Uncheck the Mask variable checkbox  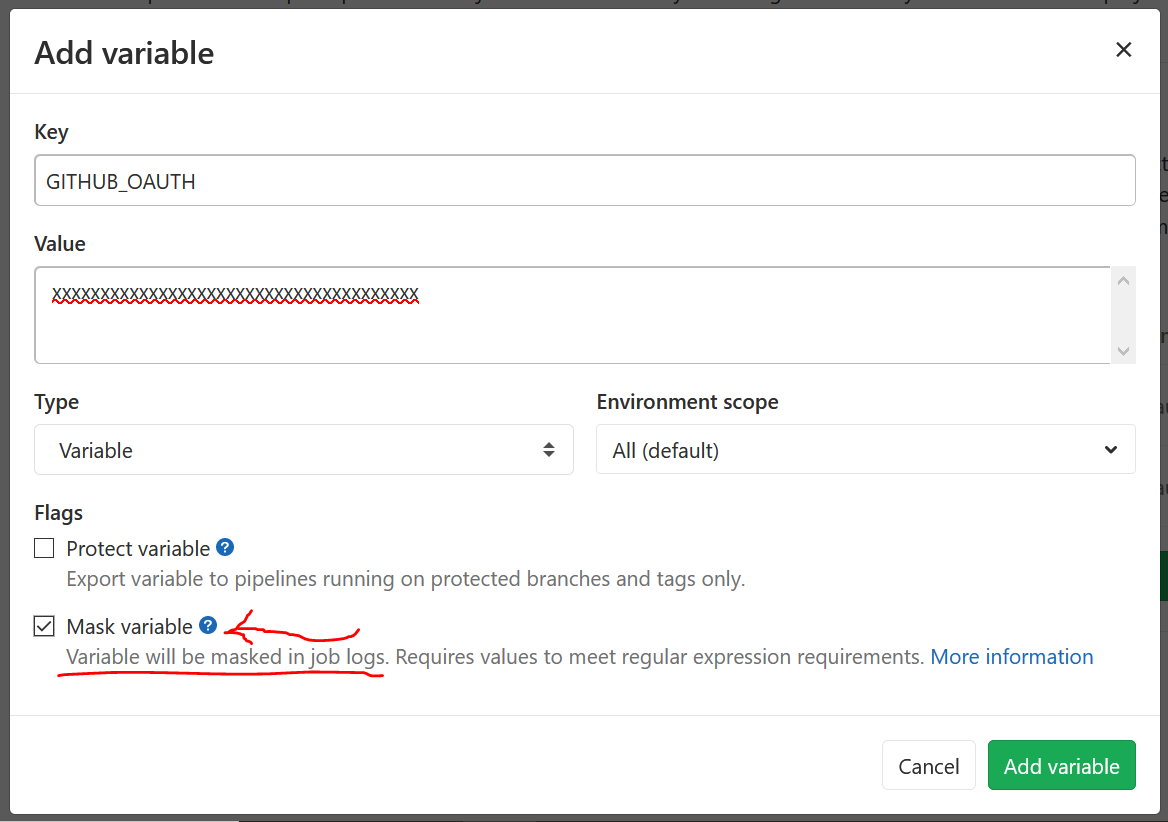pyautogui.click(x=44, y=626)
